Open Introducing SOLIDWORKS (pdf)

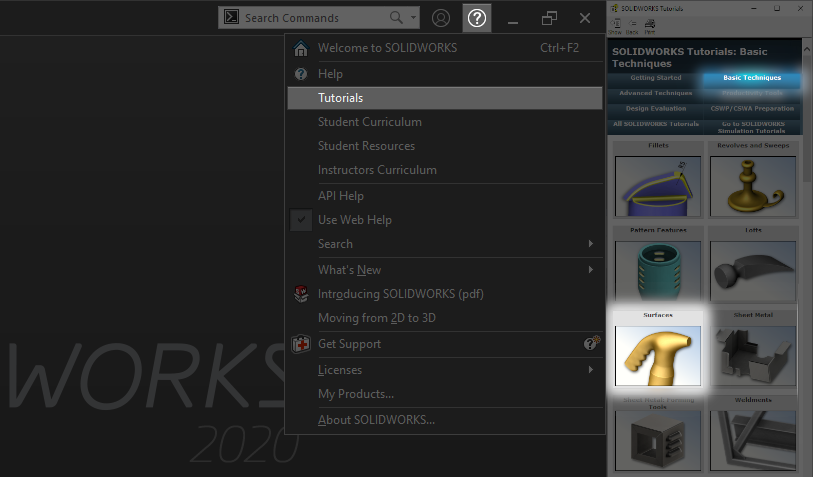445,294
